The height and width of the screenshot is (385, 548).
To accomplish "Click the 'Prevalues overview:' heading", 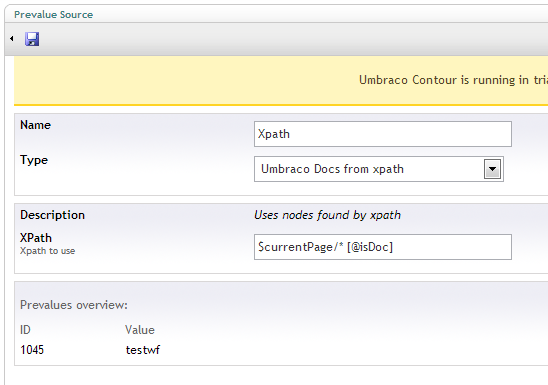I will [x=74, y=305].
